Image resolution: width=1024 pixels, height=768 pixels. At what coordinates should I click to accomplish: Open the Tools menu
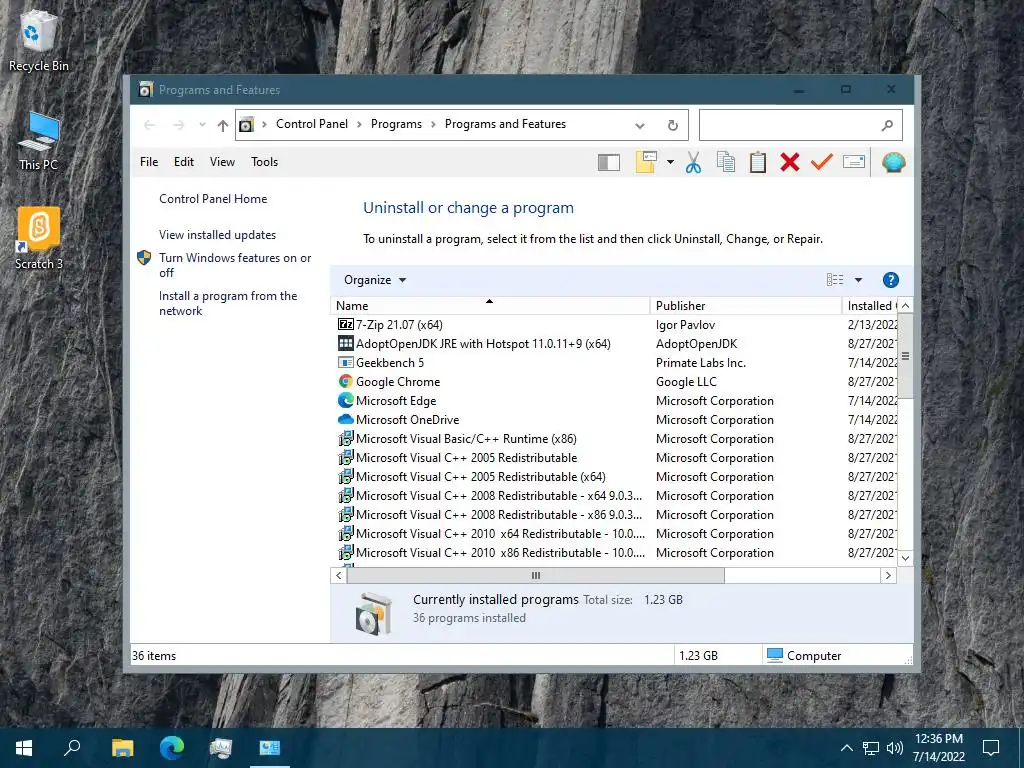(264, 162)
